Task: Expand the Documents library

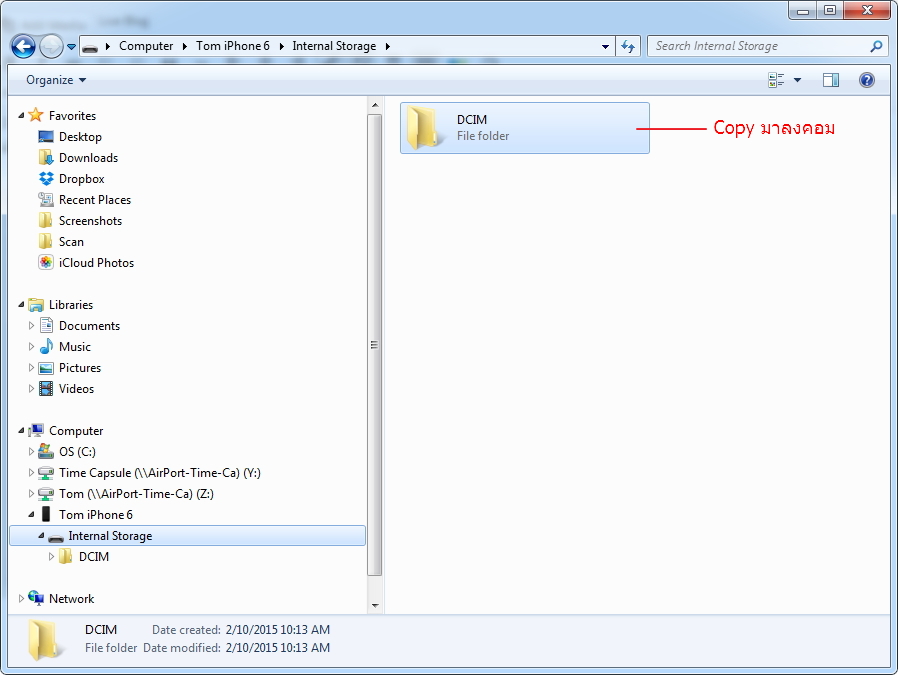Action: pos(31,326)
